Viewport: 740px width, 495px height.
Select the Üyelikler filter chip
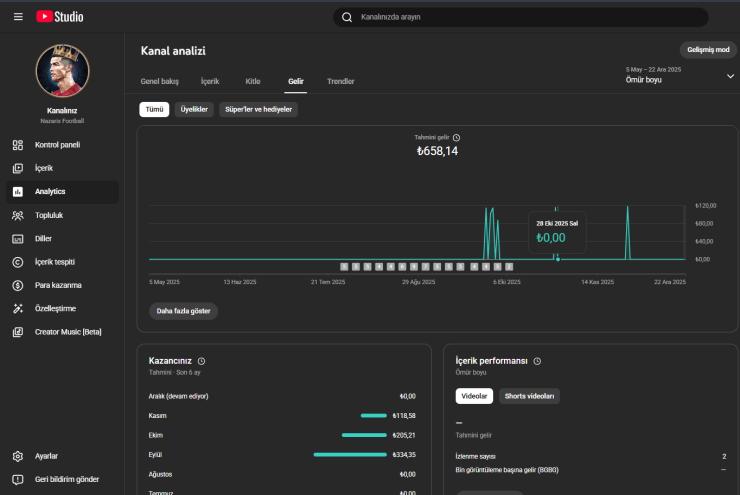point(194,110)
